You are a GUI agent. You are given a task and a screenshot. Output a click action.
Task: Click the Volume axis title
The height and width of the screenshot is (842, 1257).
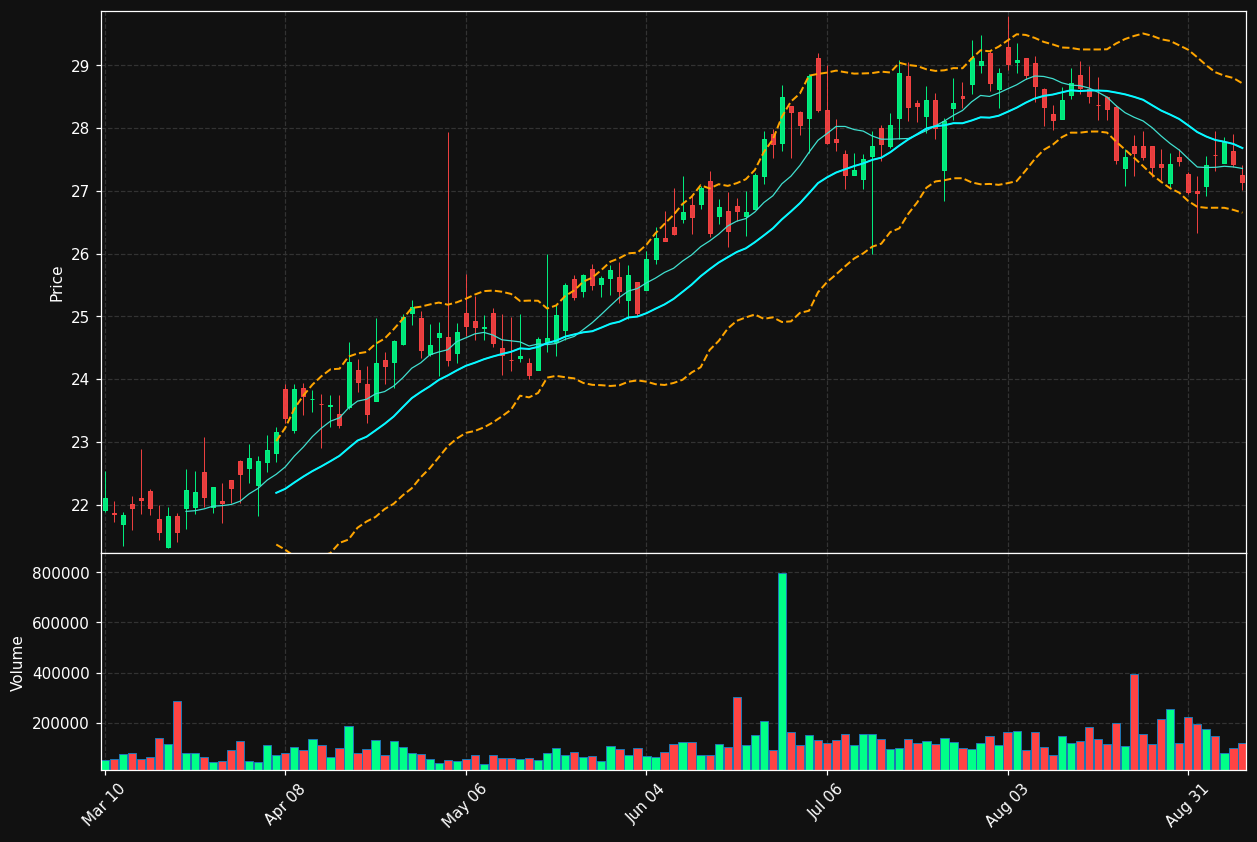[x=18, y=663]
